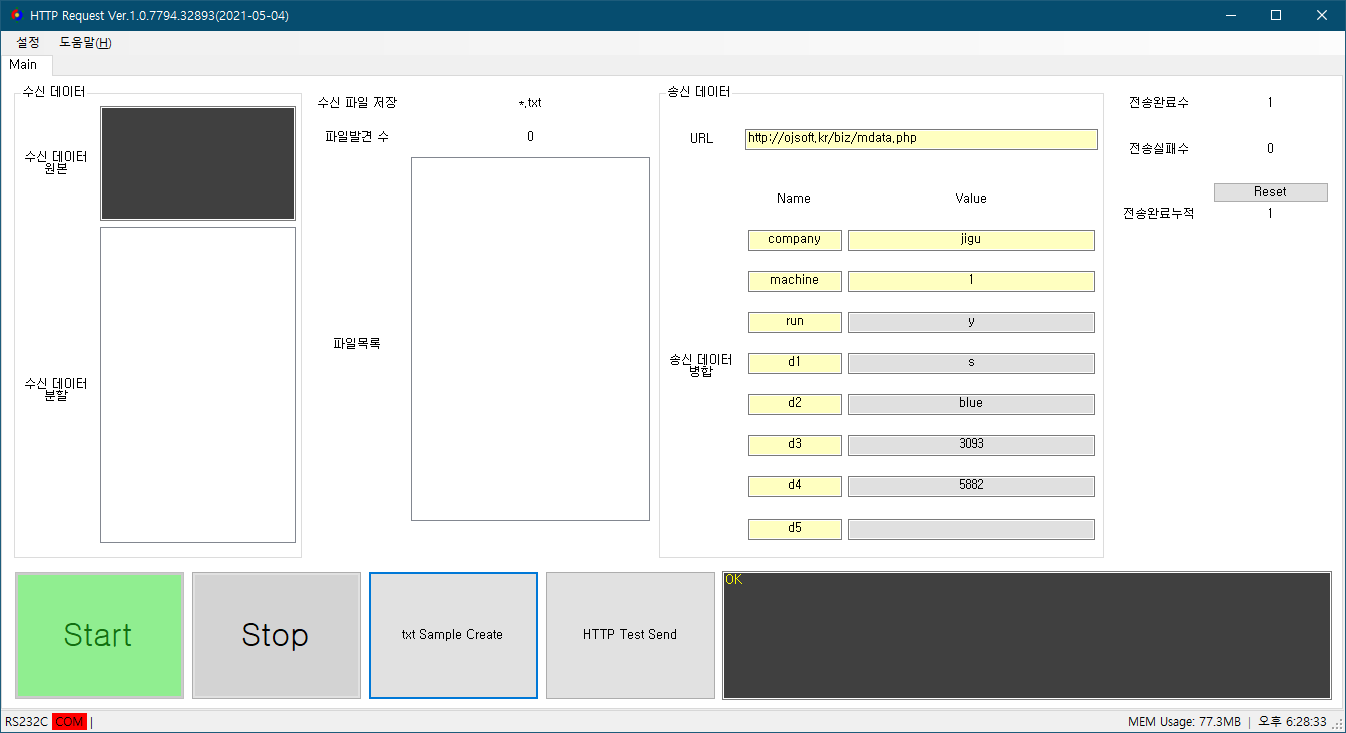
Task: Click the OK text in log area
Action: click(x=734, y=580)
